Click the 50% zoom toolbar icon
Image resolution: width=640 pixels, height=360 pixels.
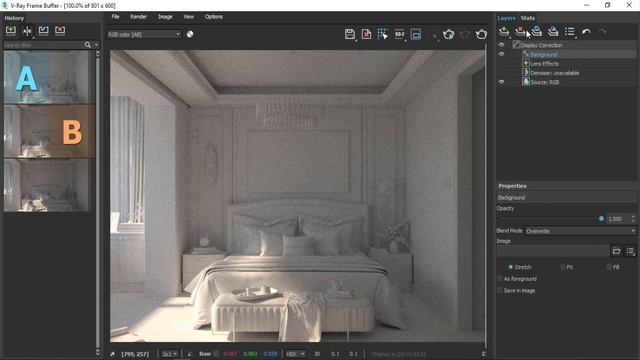tap(400, 34)
